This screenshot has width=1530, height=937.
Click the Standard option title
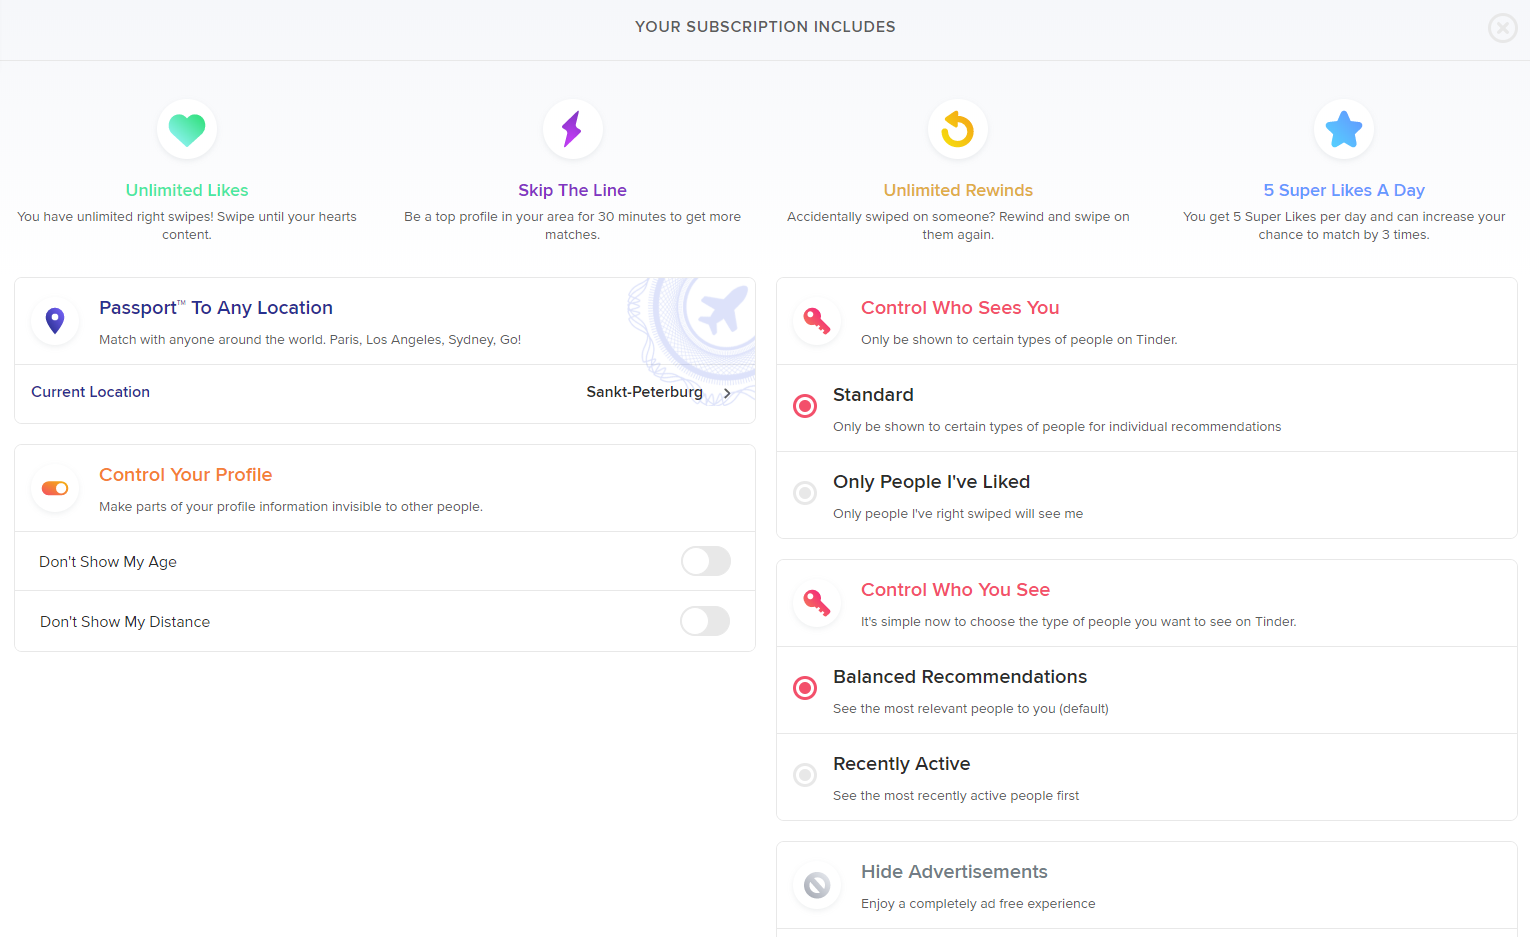pyautogui.click(x=873, y=395)
